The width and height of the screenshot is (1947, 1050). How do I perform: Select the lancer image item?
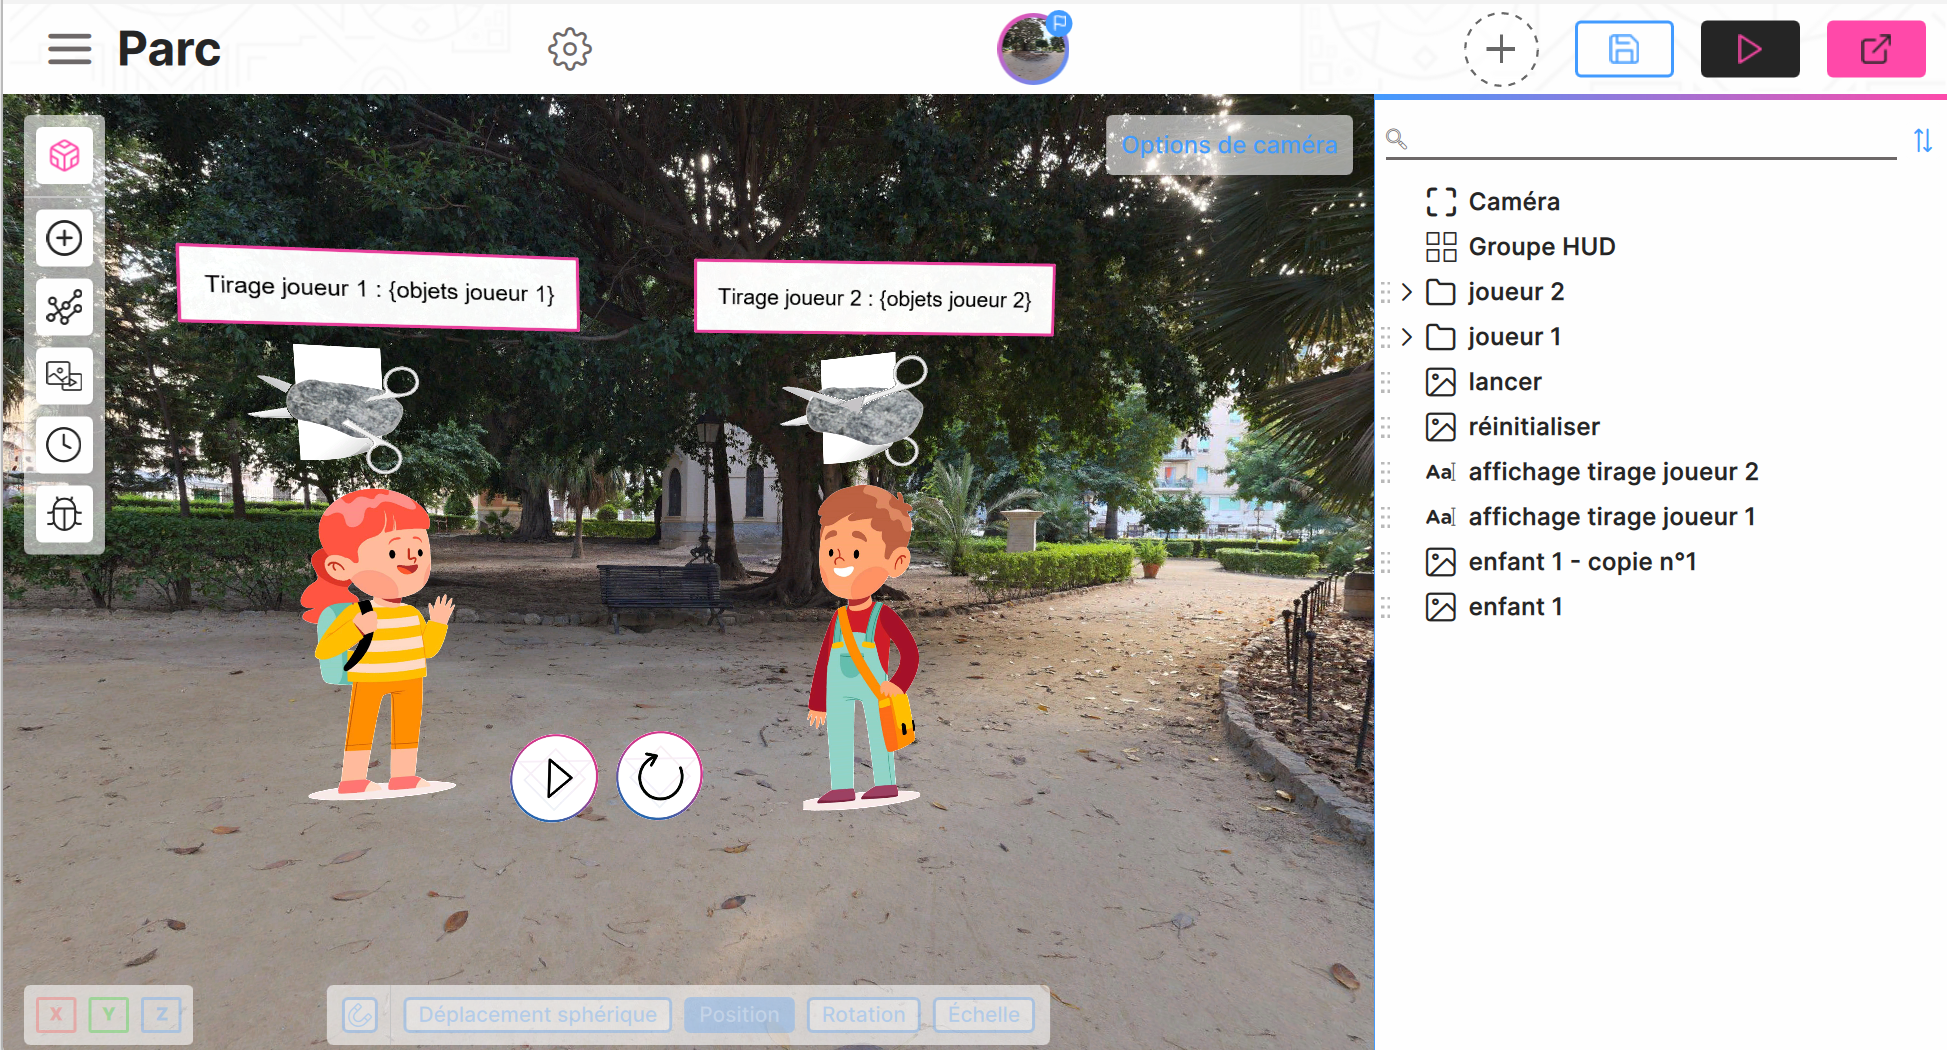pos(1504,382)
